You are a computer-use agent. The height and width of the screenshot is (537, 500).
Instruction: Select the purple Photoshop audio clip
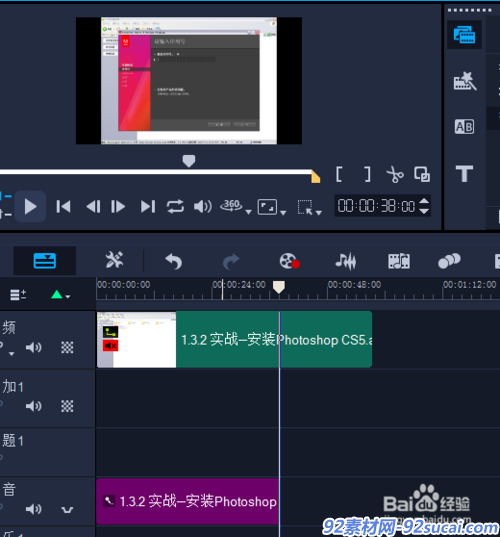coord(188,501)
